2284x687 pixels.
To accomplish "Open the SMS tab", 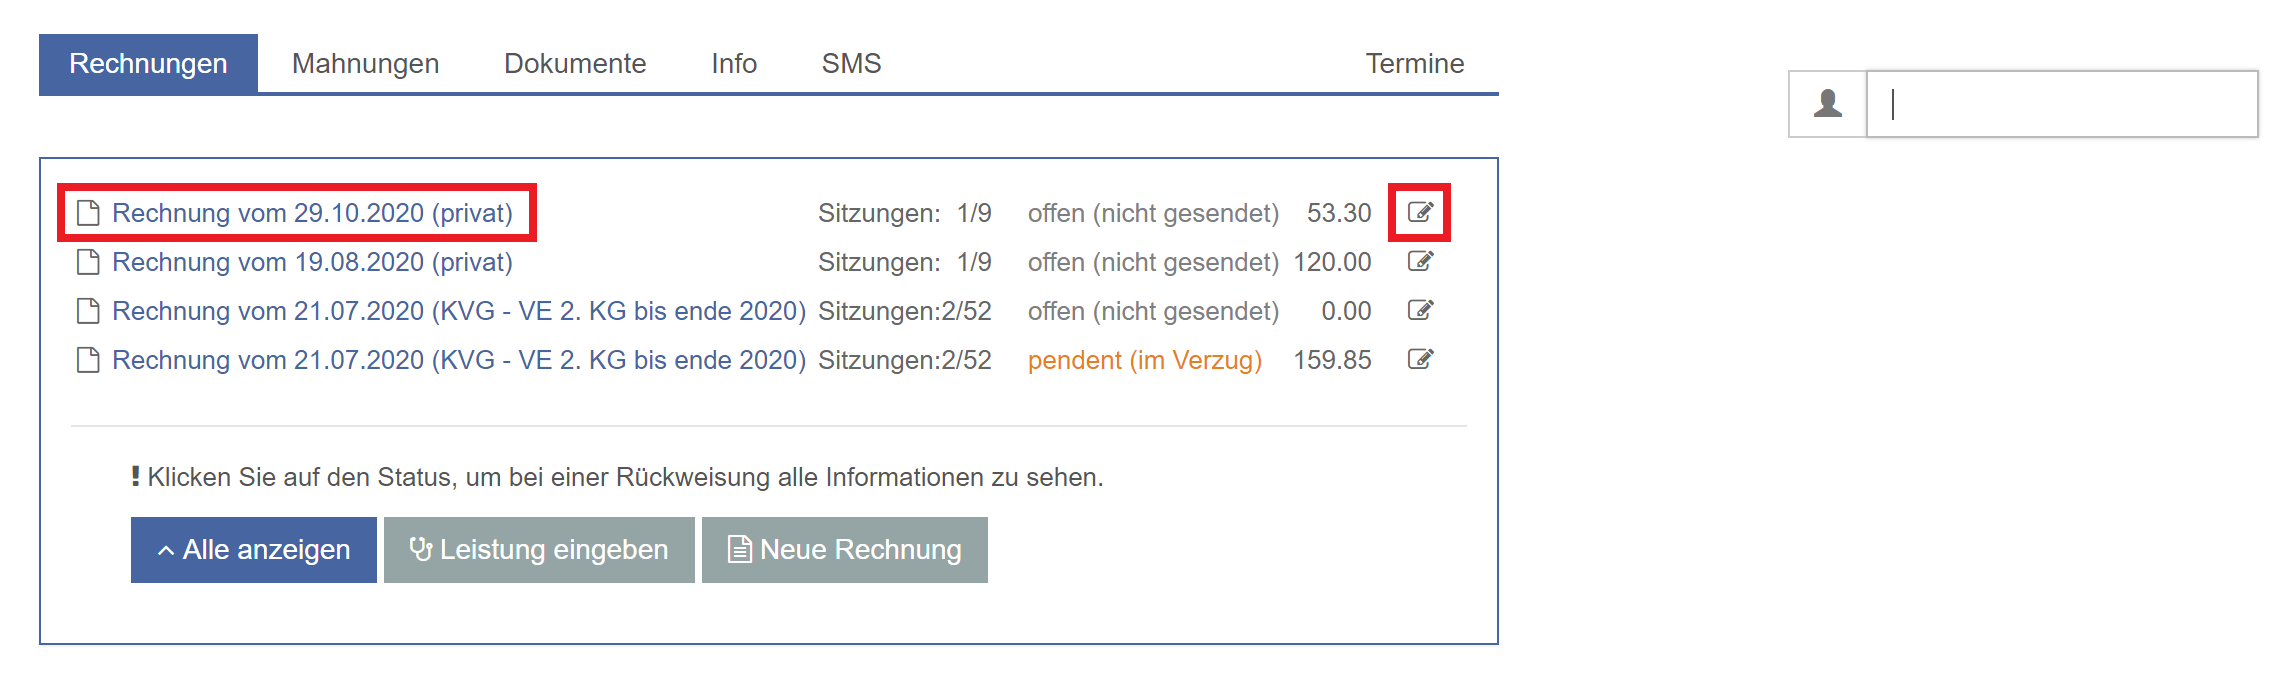I will pos(851,64).
